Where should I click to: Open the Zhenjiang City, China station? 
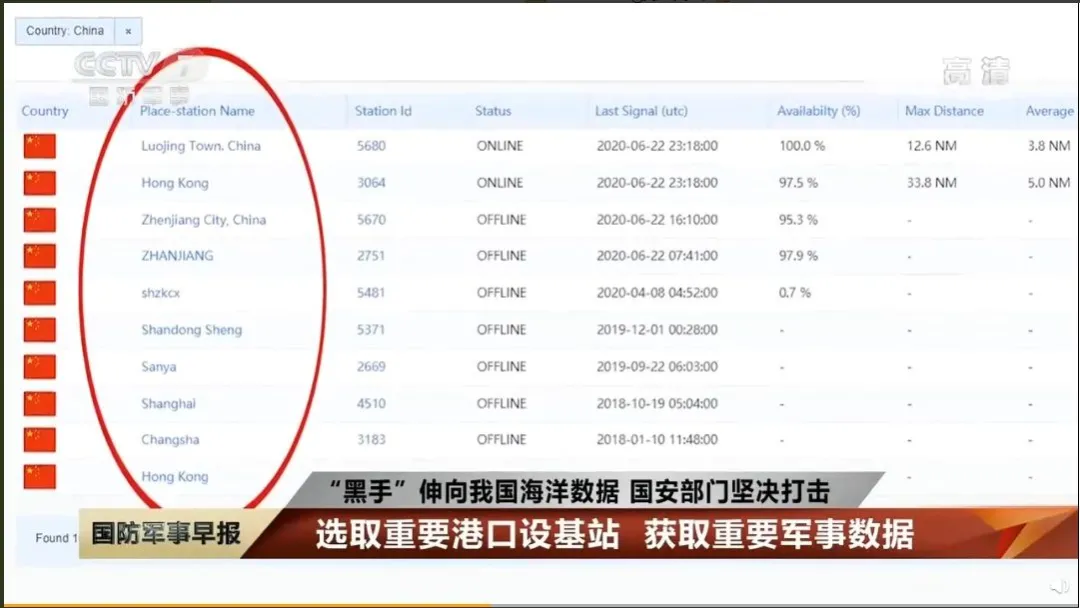click(204, 220)
